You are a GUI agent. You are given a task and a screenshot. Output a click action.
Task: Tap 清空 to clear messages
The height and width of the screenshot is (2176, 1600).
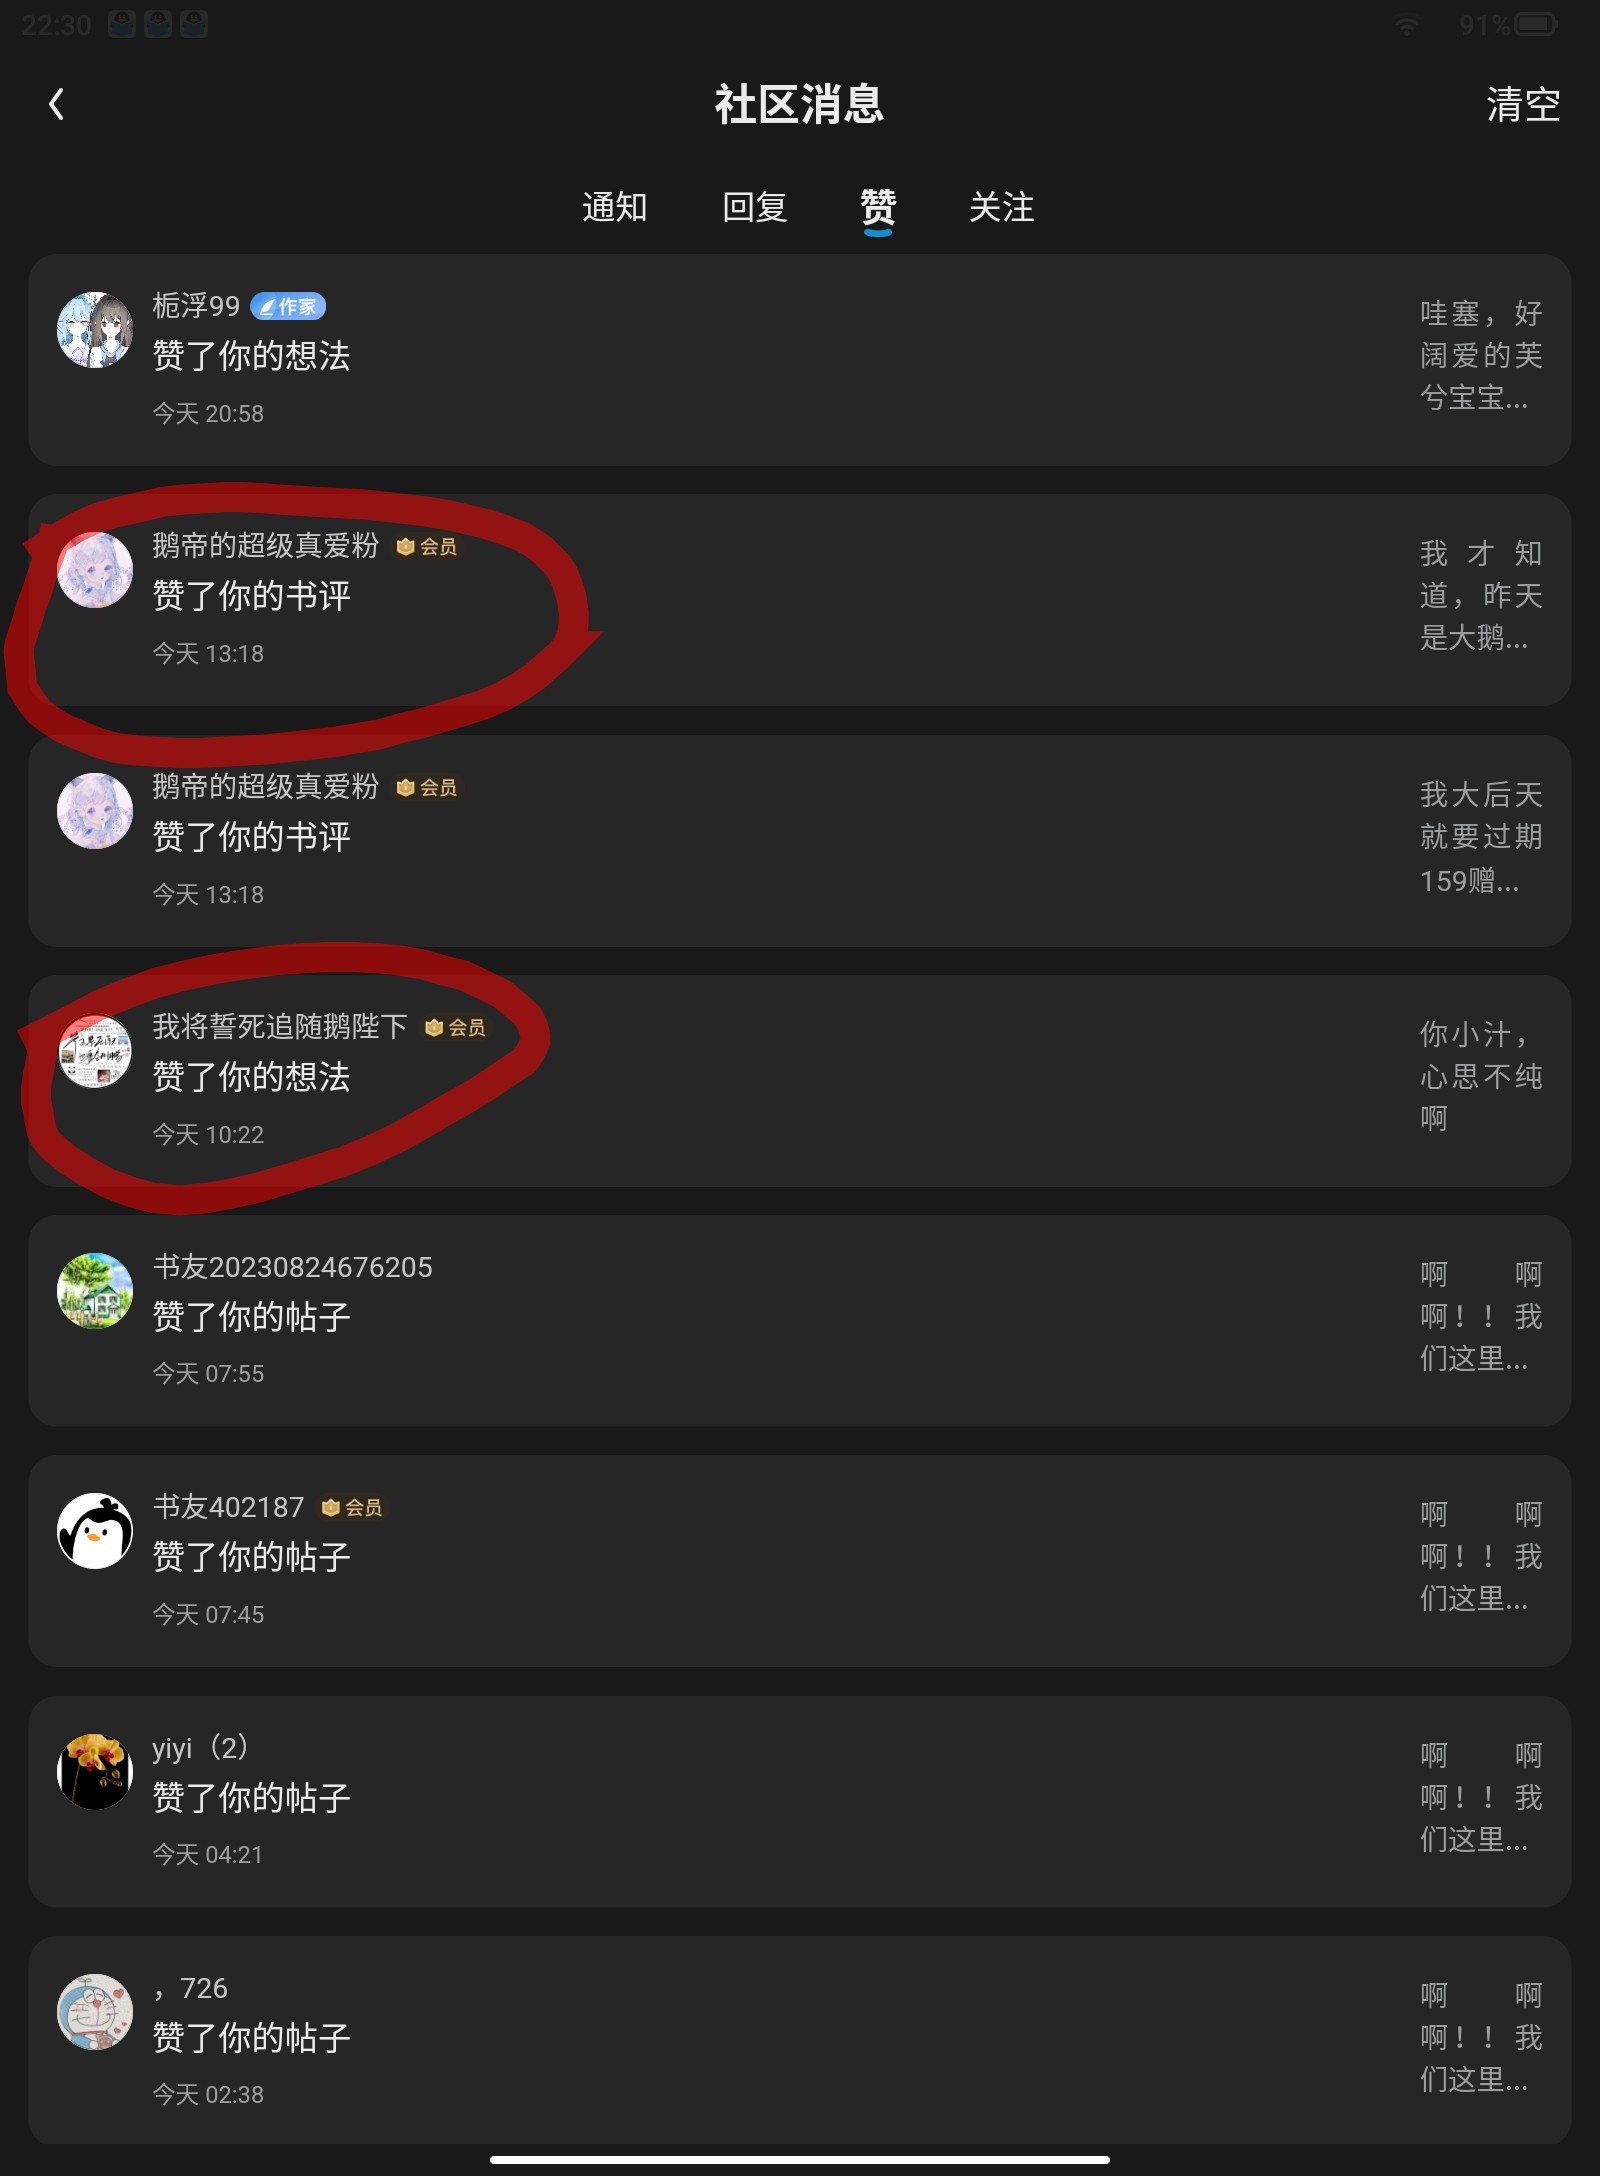(1523, 104)
